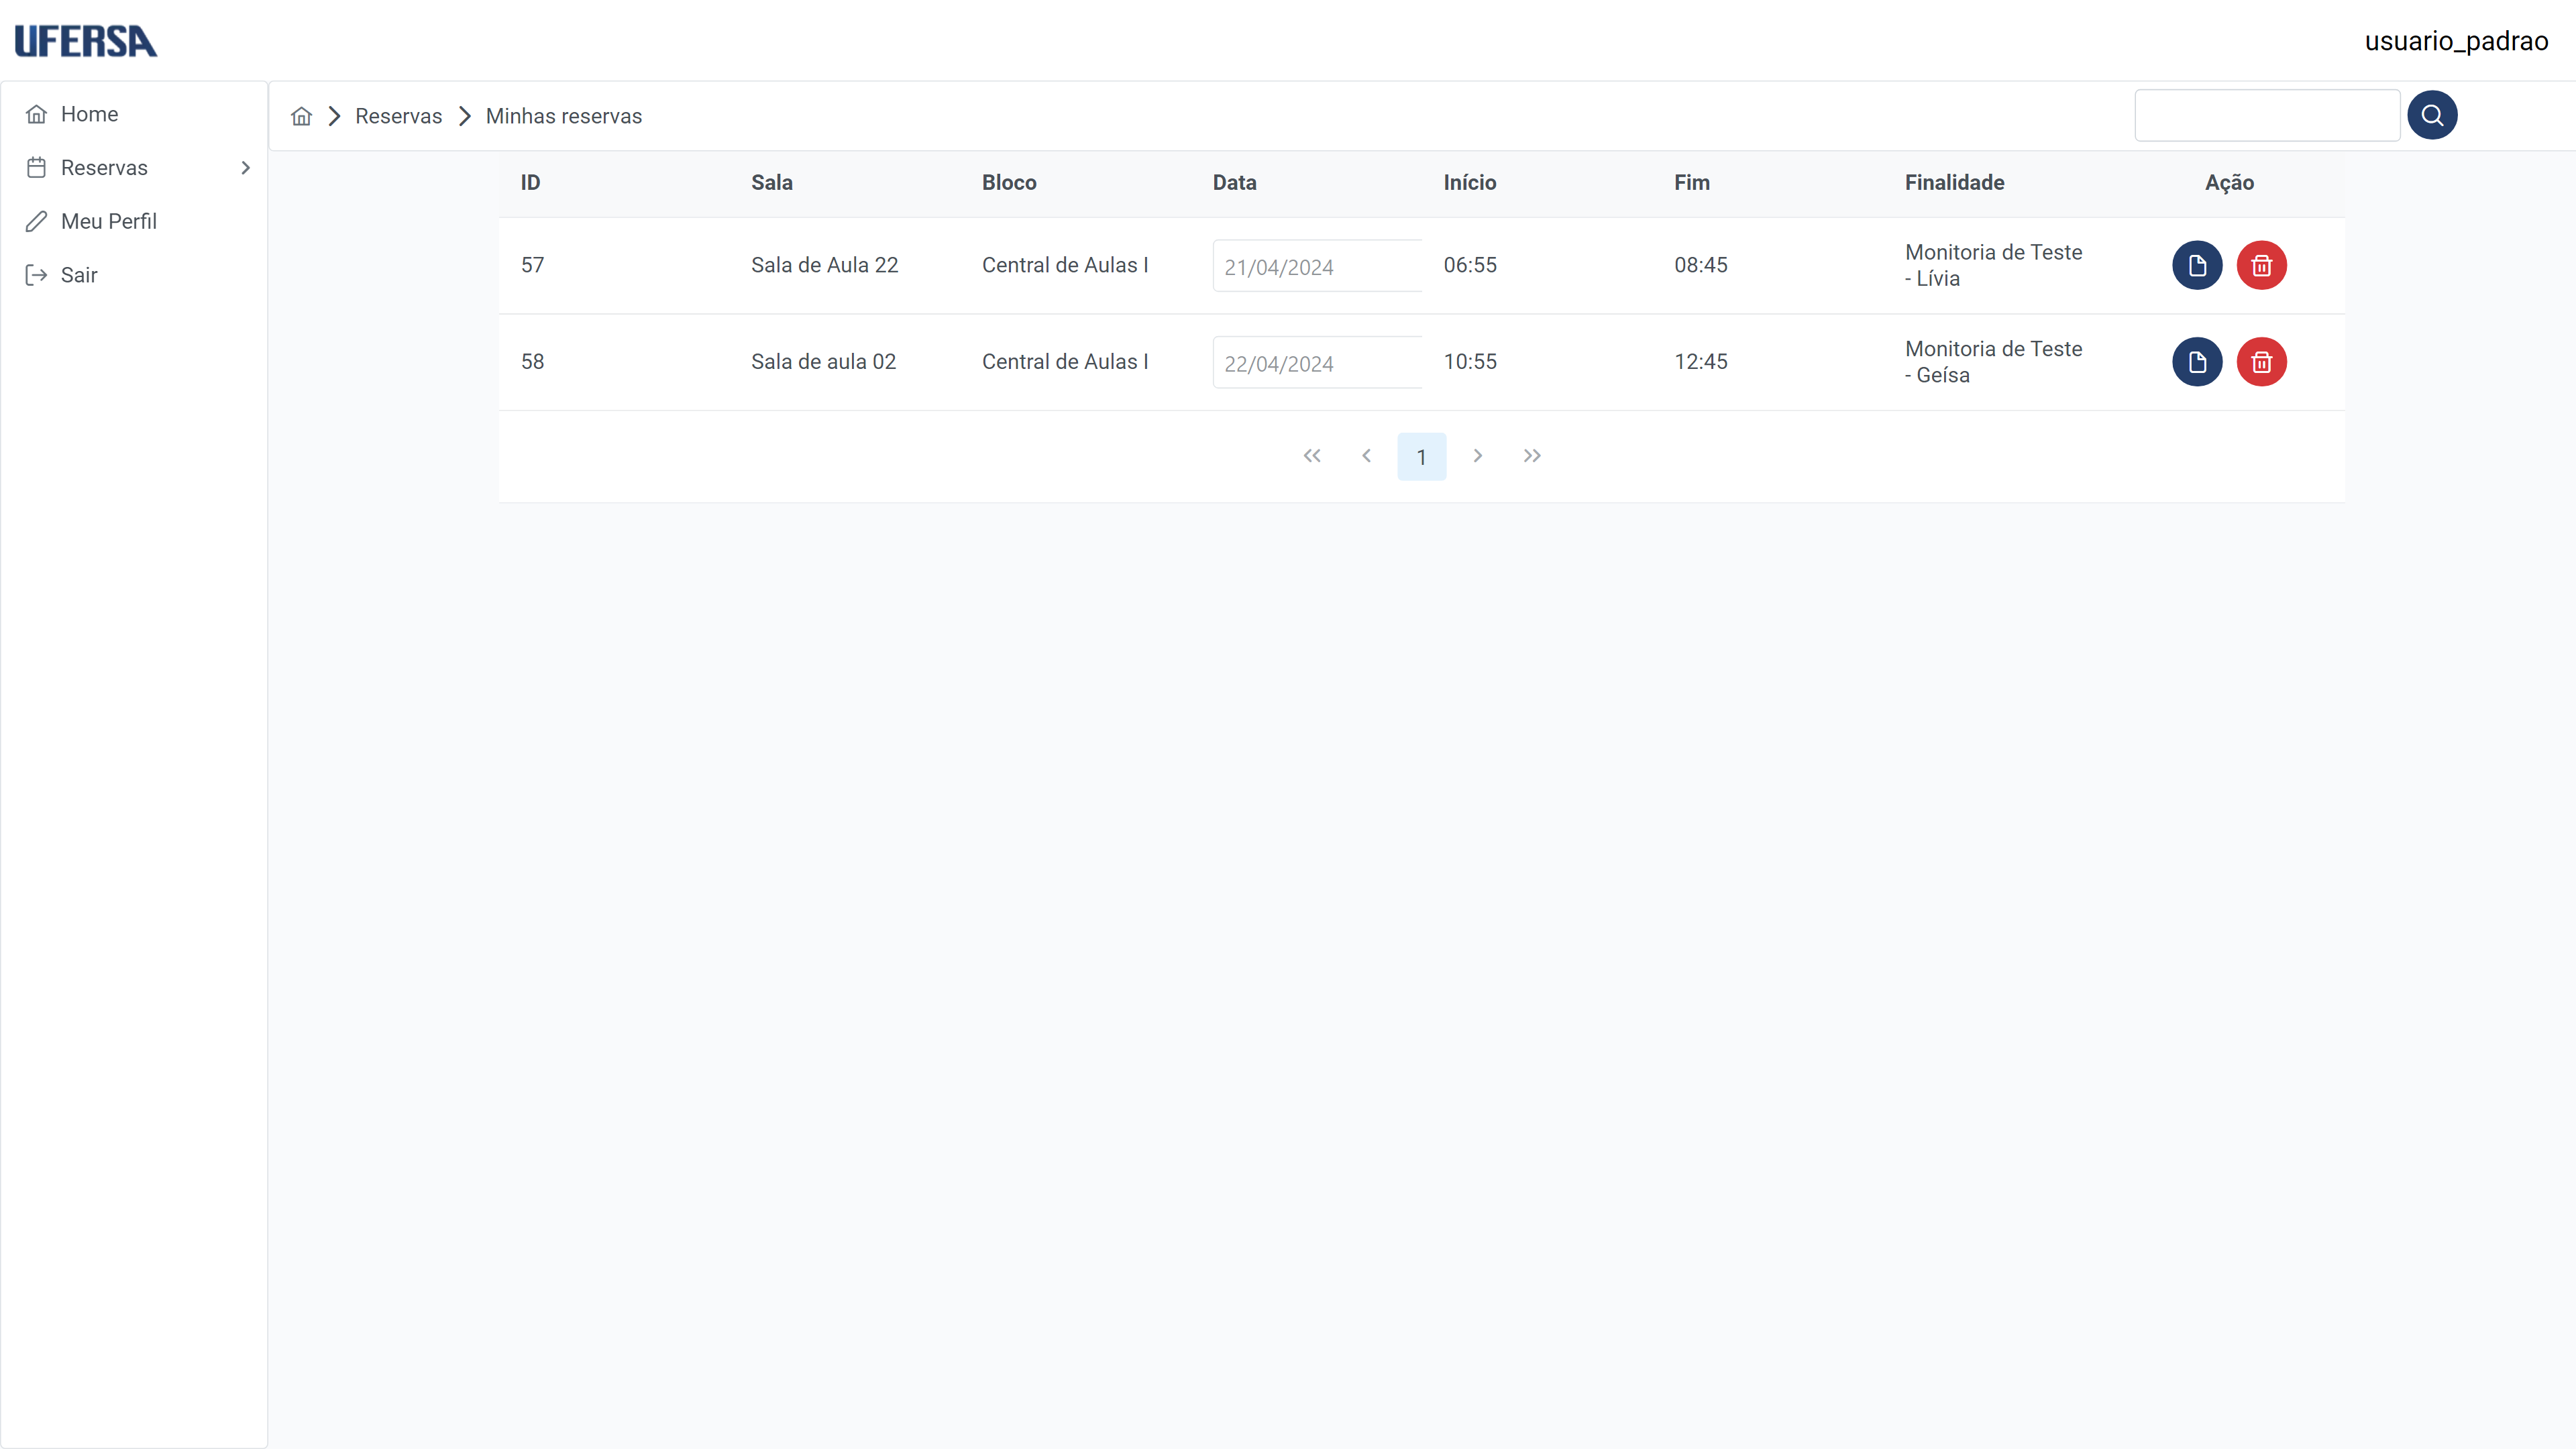Click the Sala de Aula 22 cell
This screenshot has width=2576, height=1449.
coord(825,265)
